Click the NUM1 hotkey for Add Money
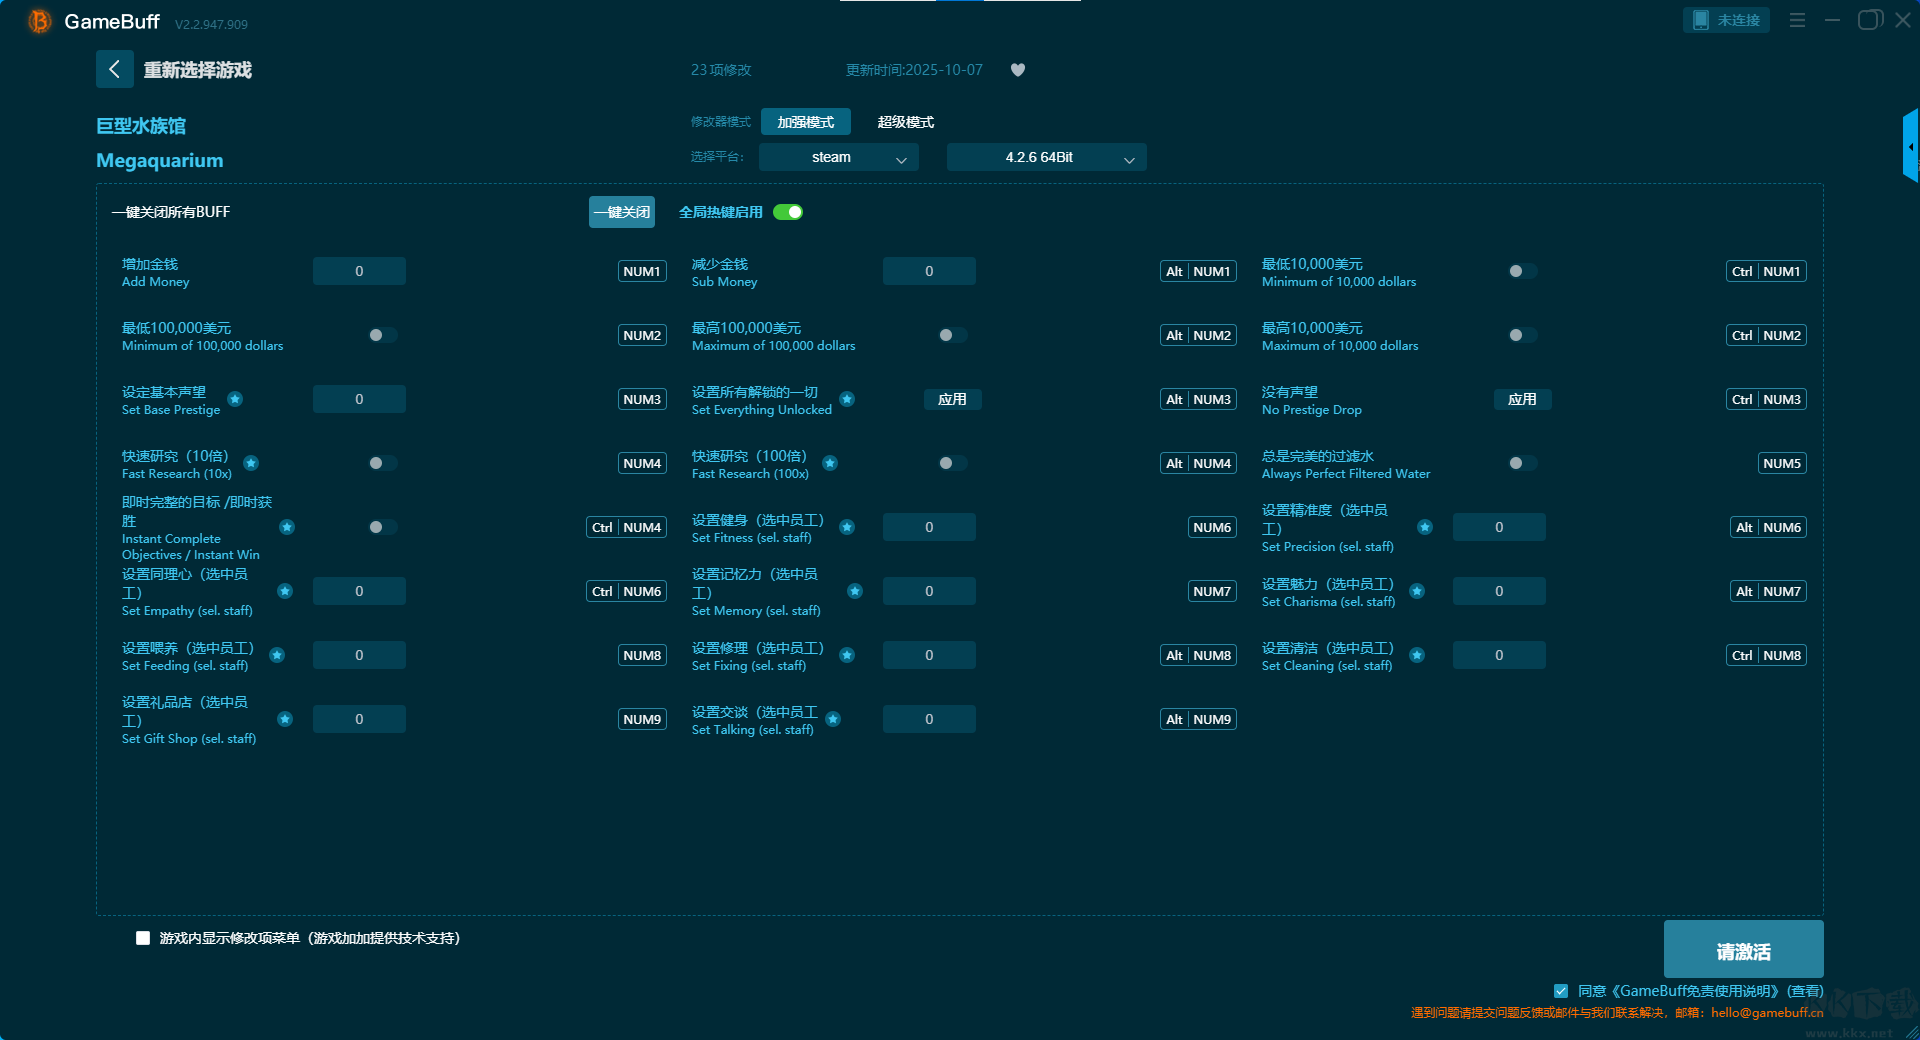 642,271
